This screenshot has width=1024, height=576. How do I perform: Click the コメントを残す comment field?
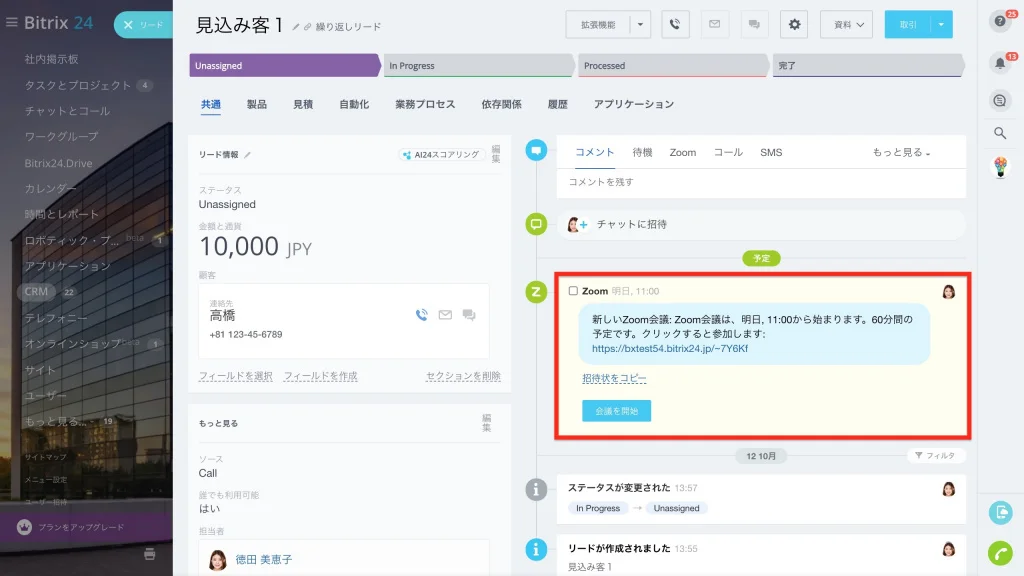point(761,182)
